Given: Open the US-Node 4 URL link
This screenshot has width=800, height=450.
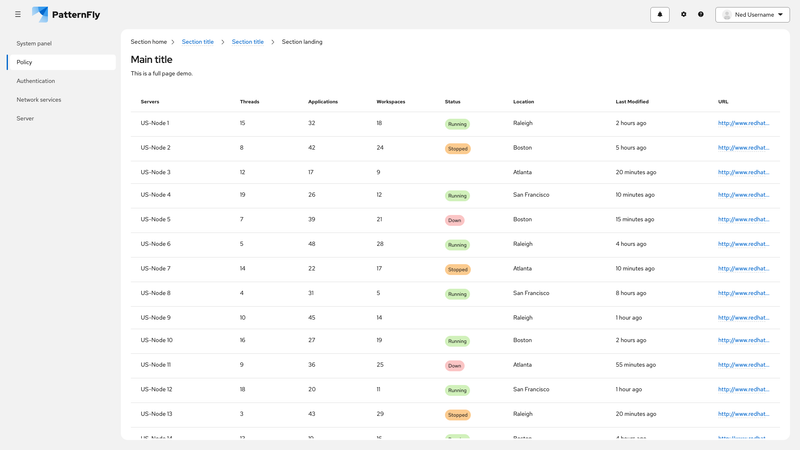Looking at the screenshot, I should 743,194.
